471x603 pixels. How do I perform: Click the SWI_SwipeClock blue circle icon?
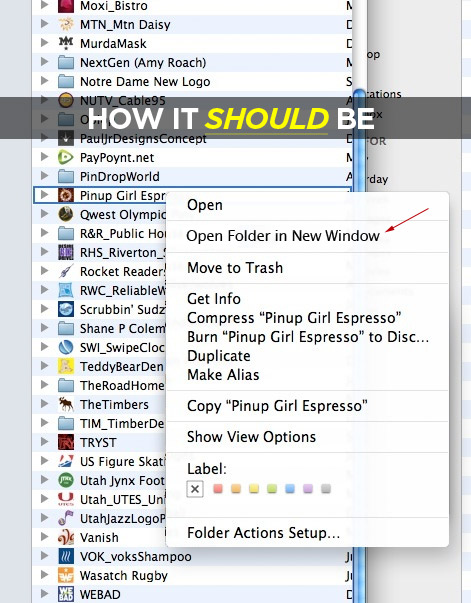tap(66, 347)
